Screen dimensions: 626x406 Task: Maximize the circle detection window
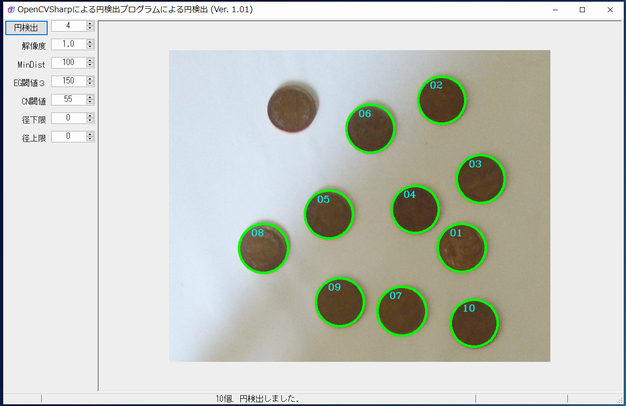(582, 10)
